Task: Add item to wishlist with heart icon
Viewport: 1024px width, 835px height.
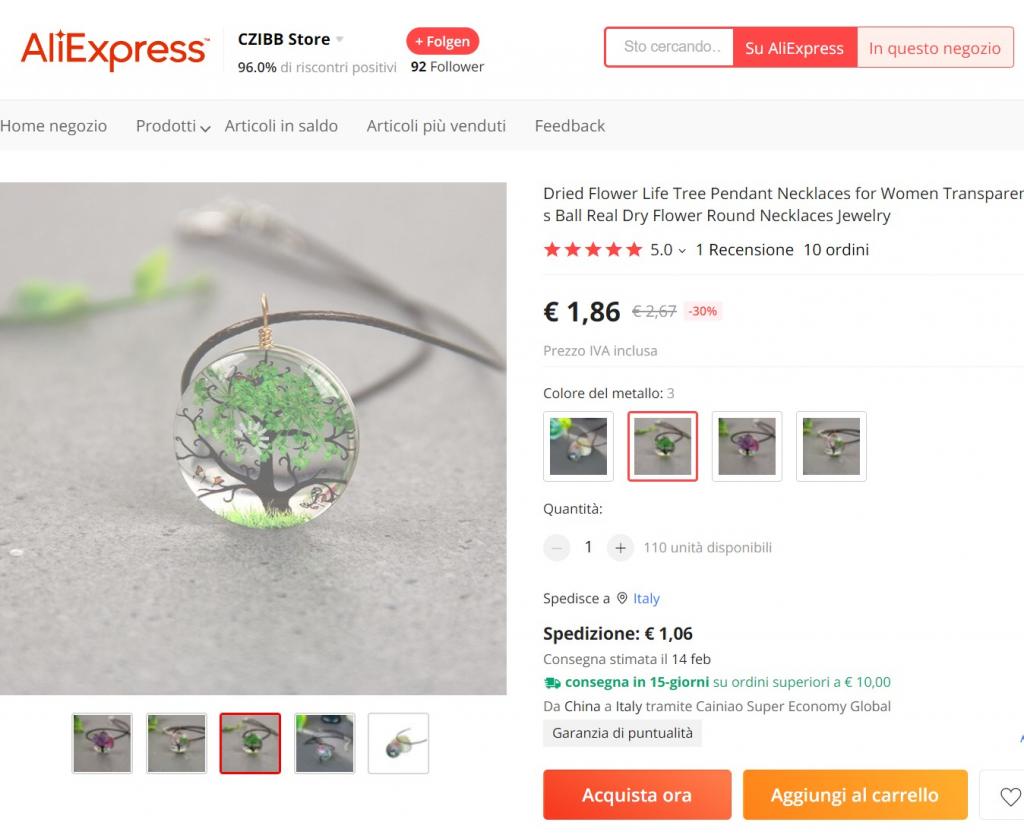Action: [x=1010, y=795]
